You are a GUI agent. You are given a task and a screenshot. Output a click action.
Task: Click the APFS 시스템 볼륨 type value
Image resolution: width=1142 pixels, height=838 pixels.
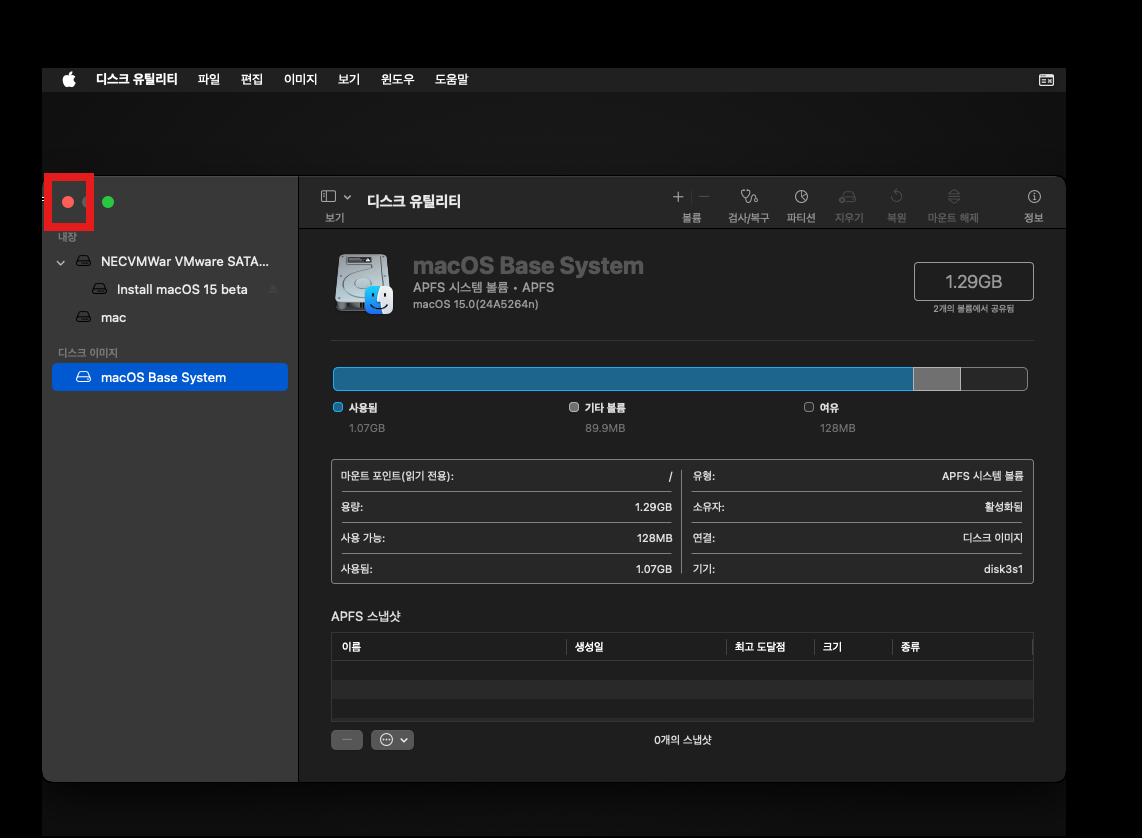tap(982, 476)
